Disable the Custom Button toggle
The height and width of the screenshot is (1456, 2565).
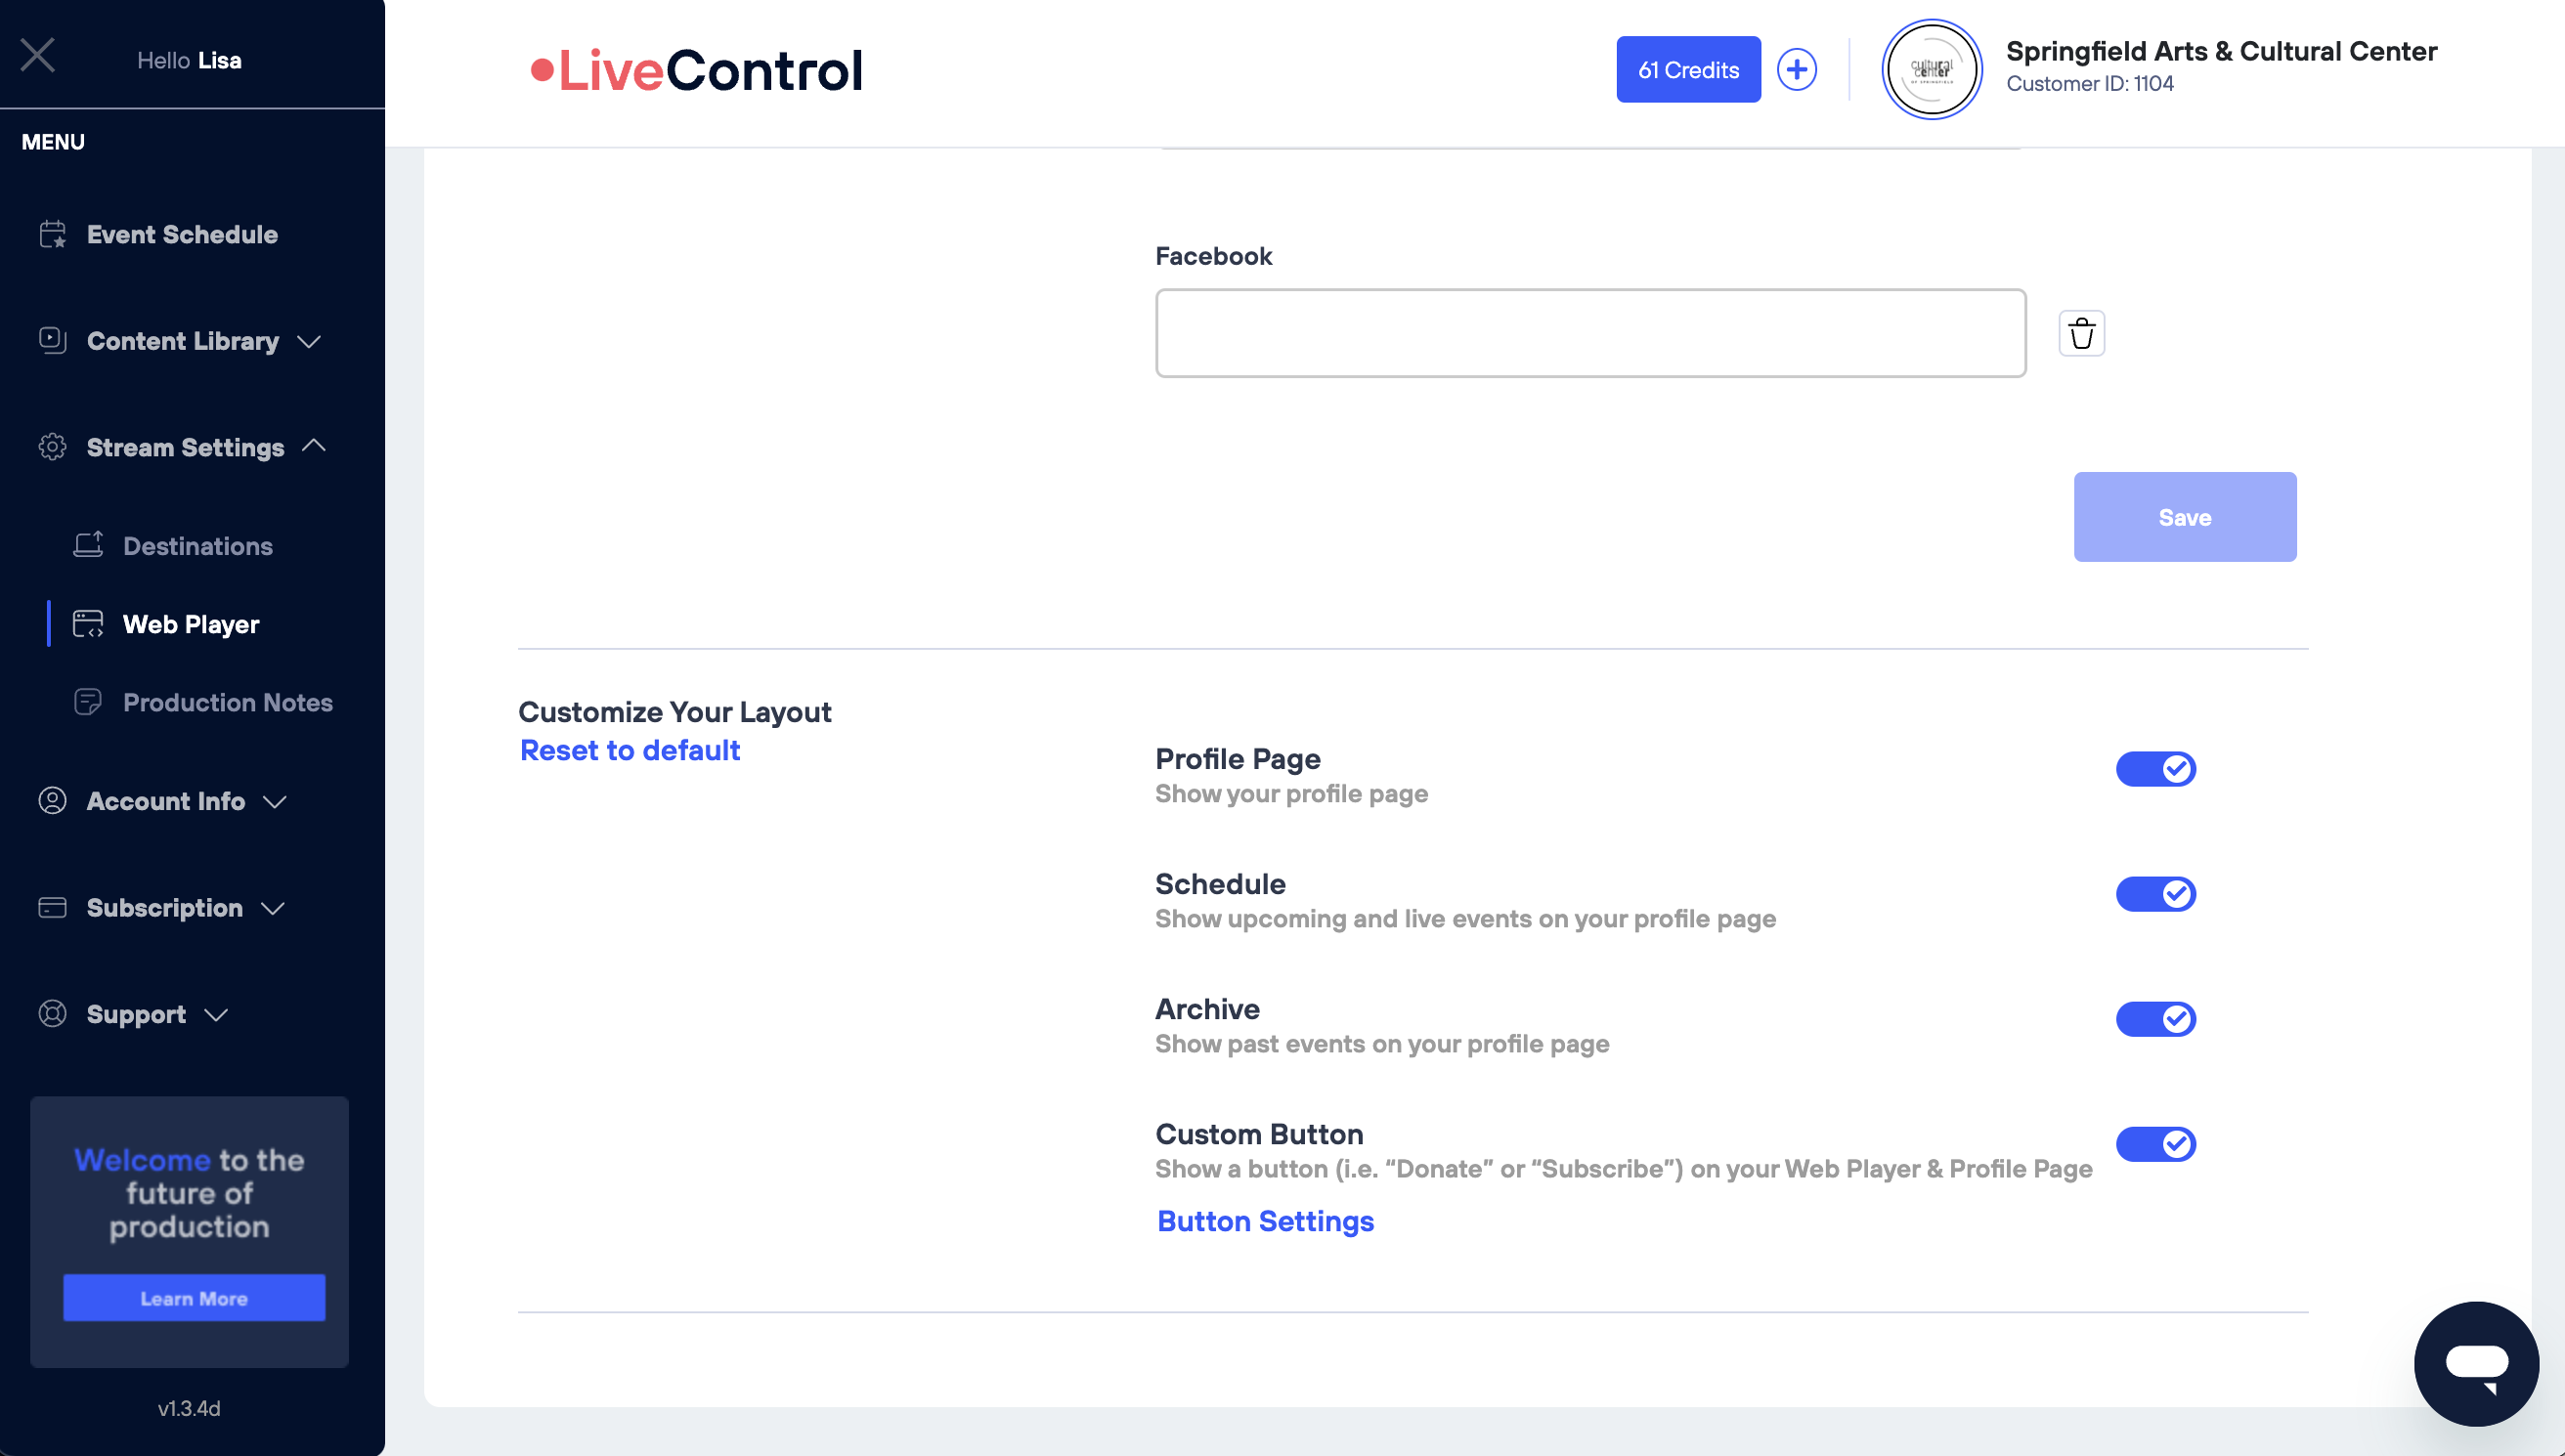tap(2155, 1144)
